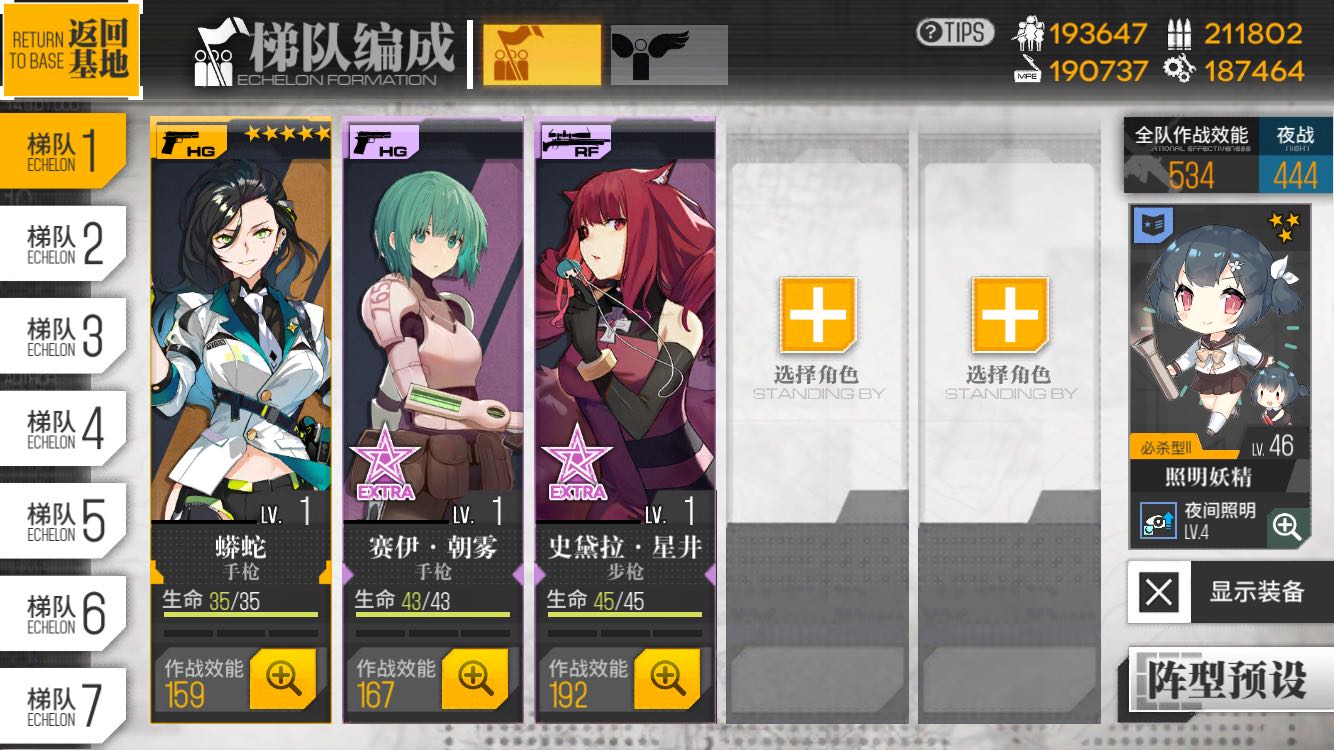Viewport: 1334px width, 750px height.
Task: Open details magnifier beside 作战效能 167
Action: pos(475,678)
